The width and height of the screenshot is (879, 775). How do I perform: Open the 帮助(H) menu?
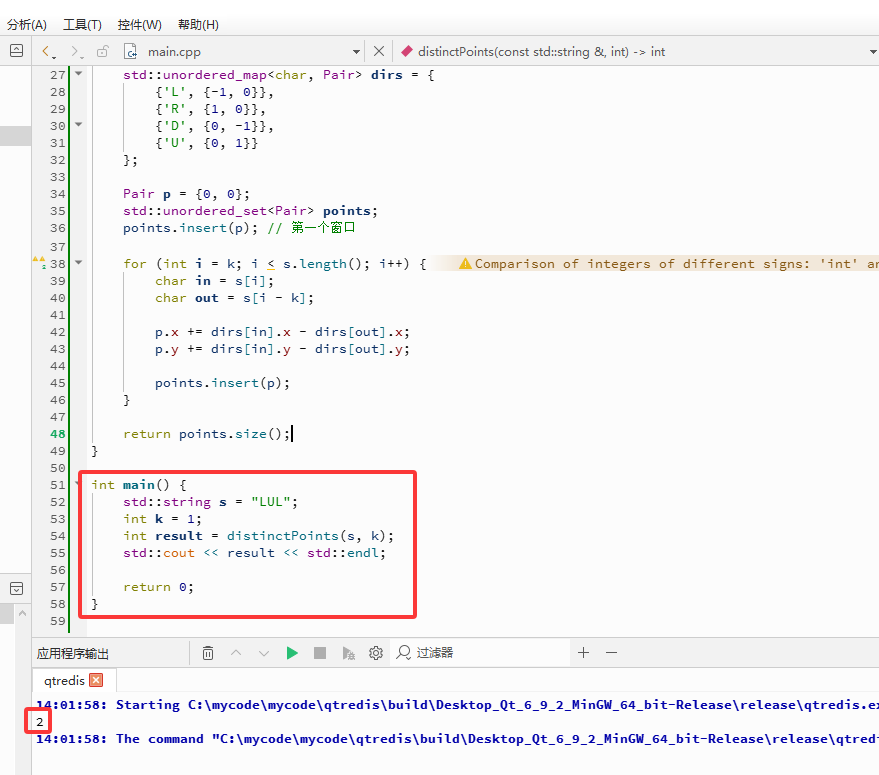pos(198,25)
